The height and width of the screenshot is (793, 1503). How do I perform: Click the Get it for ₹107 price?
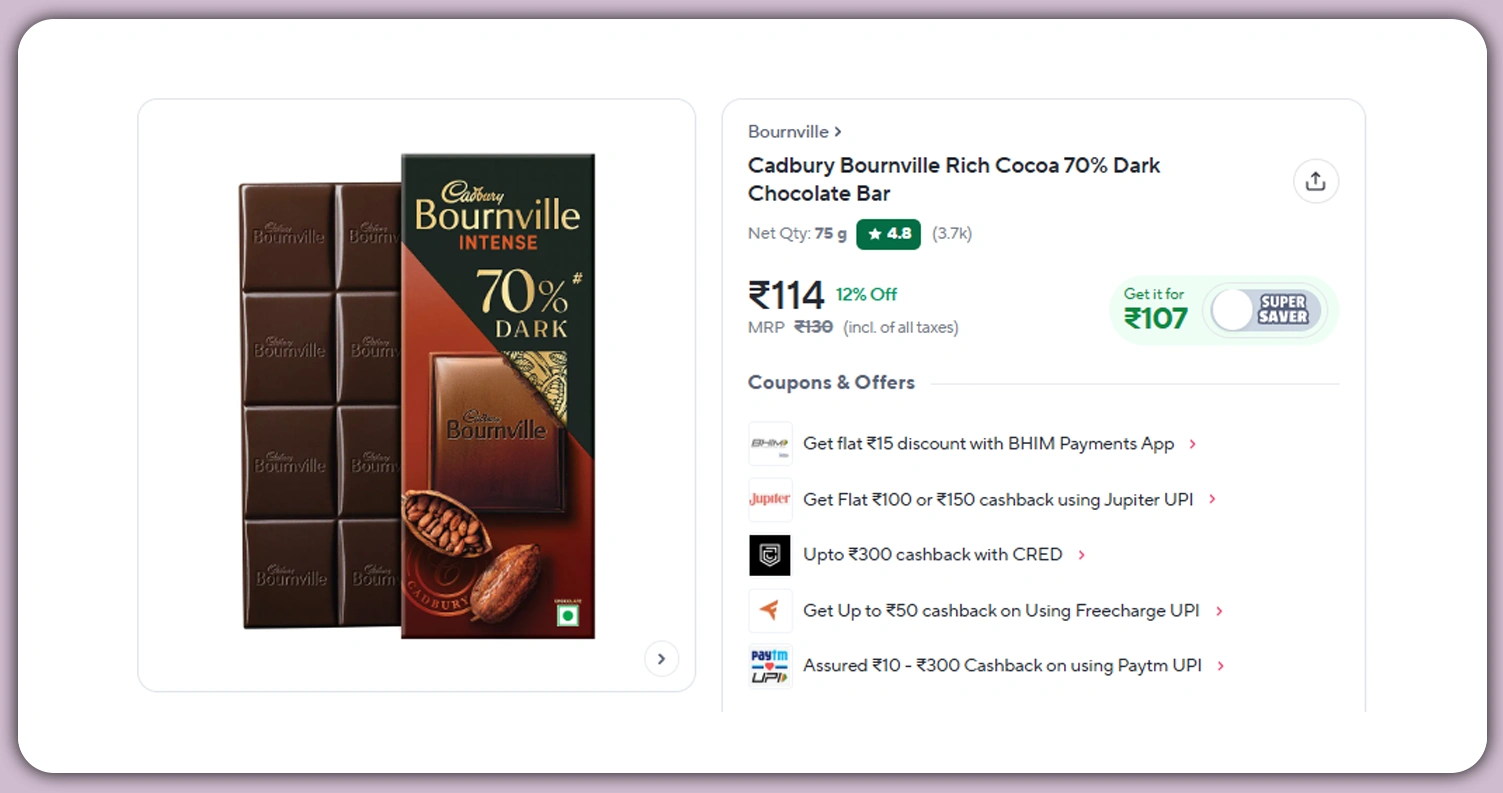point(1155,310)
